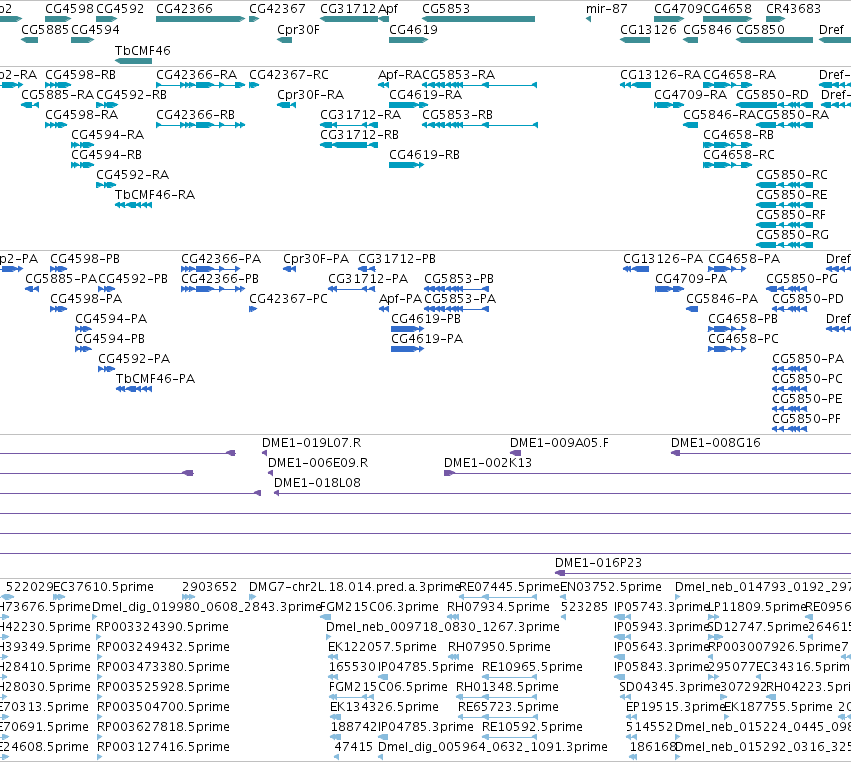Select the TbCMF46-RA transcript label
Viewport: 851px width, 762px height.
click(x=155, y=194)
